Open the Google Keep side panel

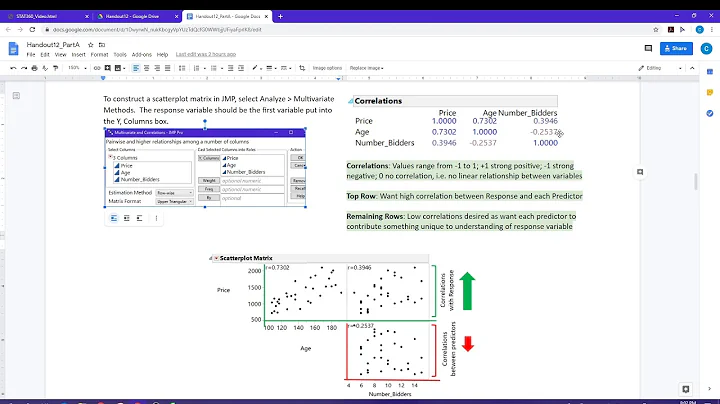[710, 92]
